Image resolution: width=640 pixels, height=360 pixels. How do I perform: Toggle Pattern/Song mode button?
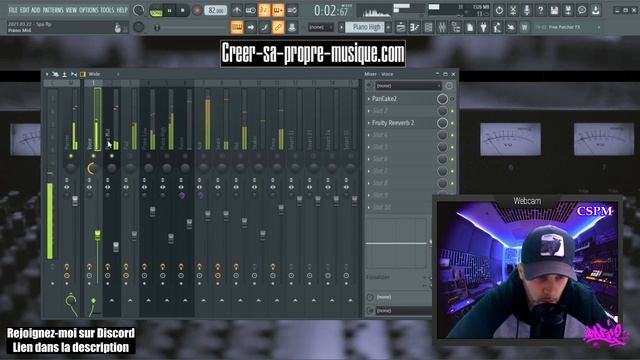(156, 10)
